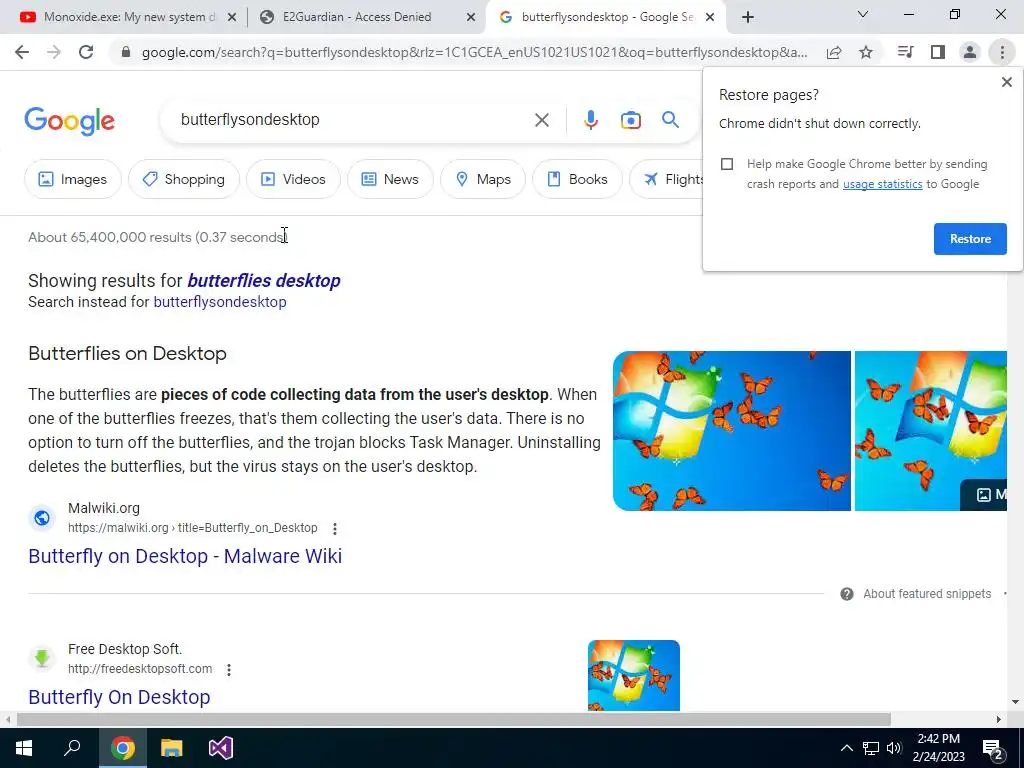Open a new tab
Image resolution: width=1024 pixels, height=768 pixels.
click(x=748, y=17)
